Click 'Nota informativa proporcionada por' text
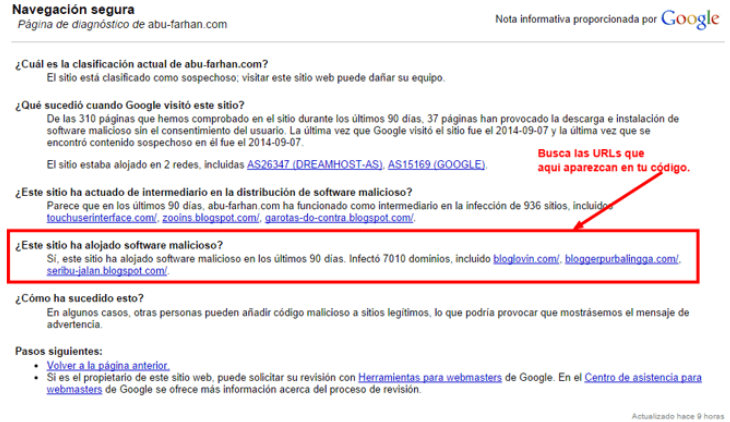The image size is (730, 422). coord(576,20)
